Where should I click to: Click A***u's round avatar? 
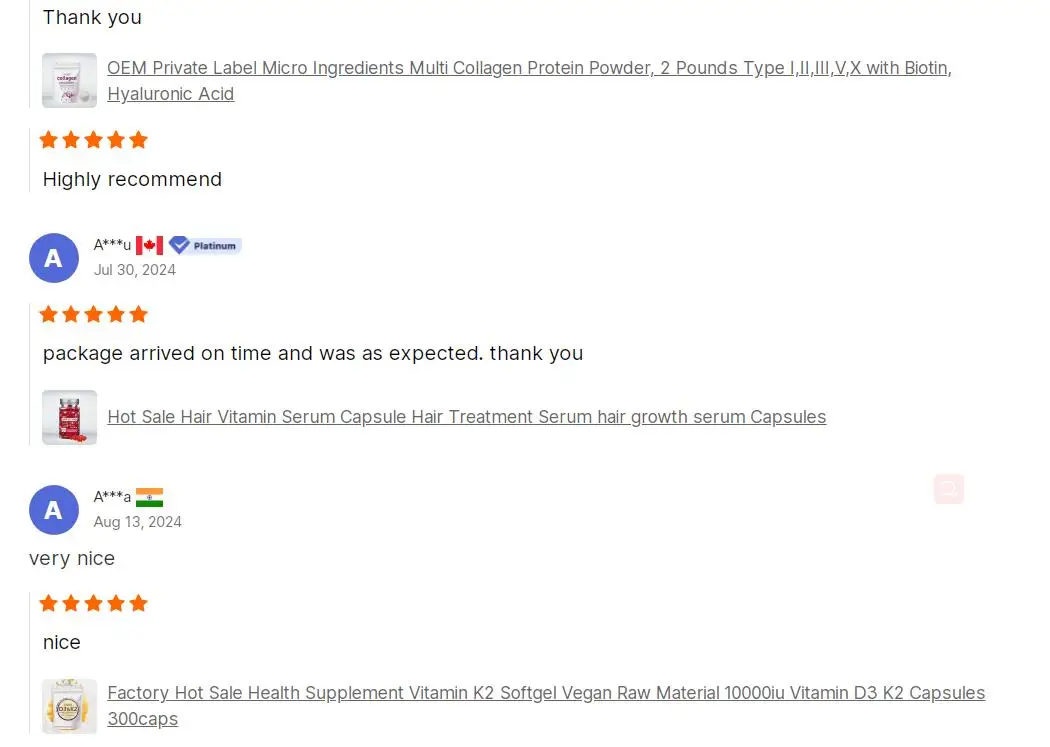pos(54,258)
